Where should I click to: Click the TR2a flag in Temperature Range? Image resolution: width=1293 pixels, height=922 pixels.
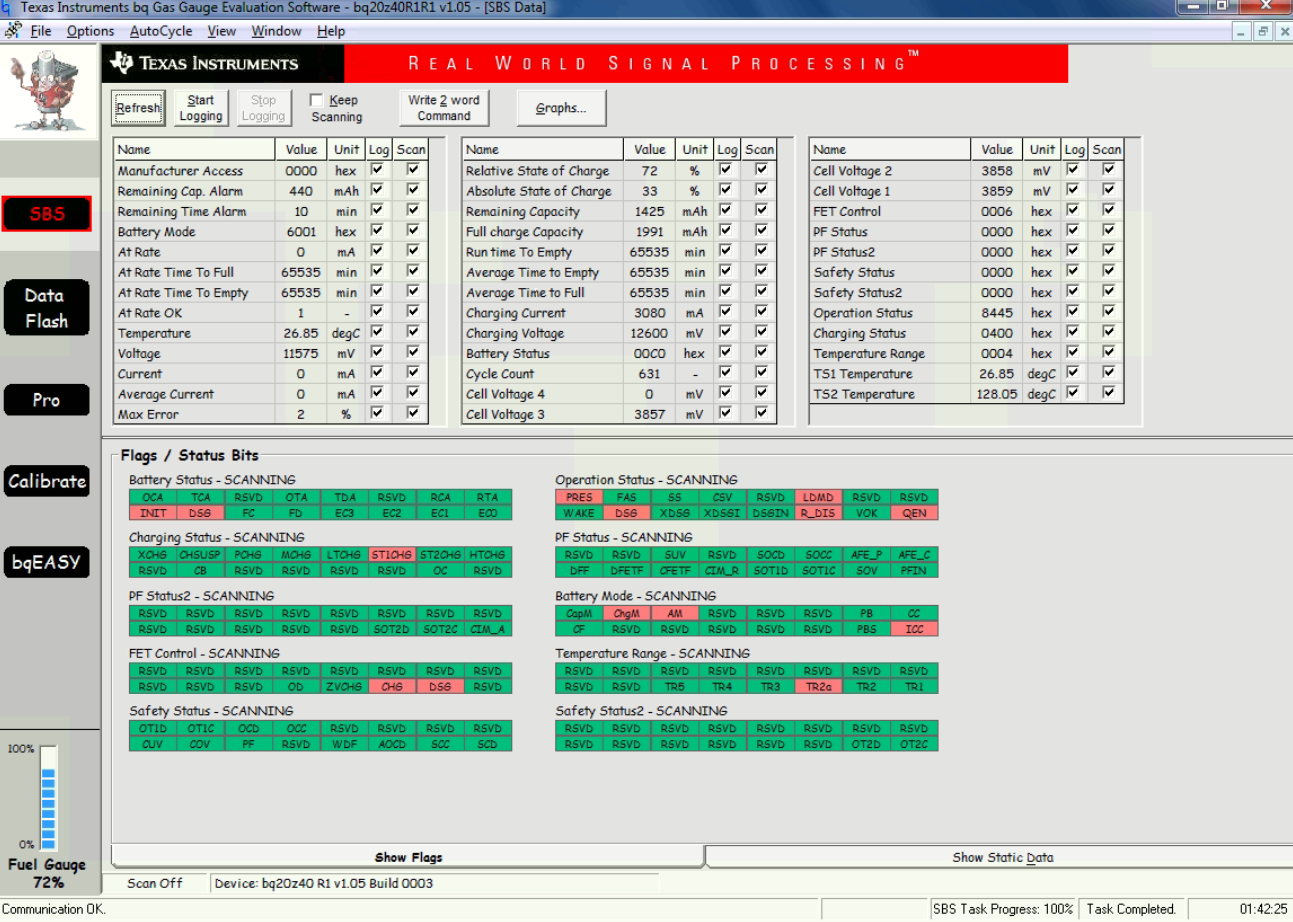point(818,687)
